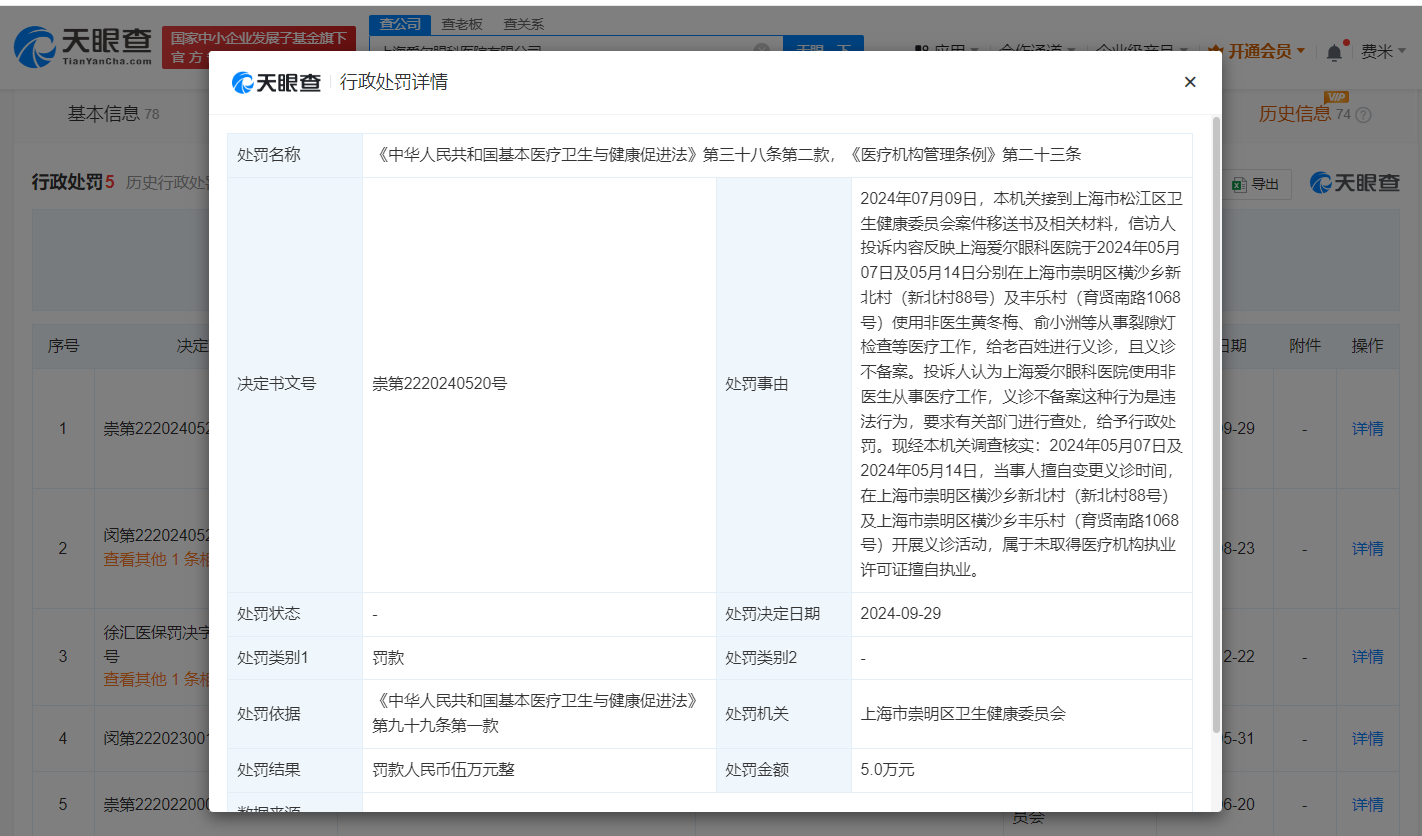Open 详情 for row 2 闵第222024052
The width and height of the screenshot is (1422, 836).
point(1367,549)
